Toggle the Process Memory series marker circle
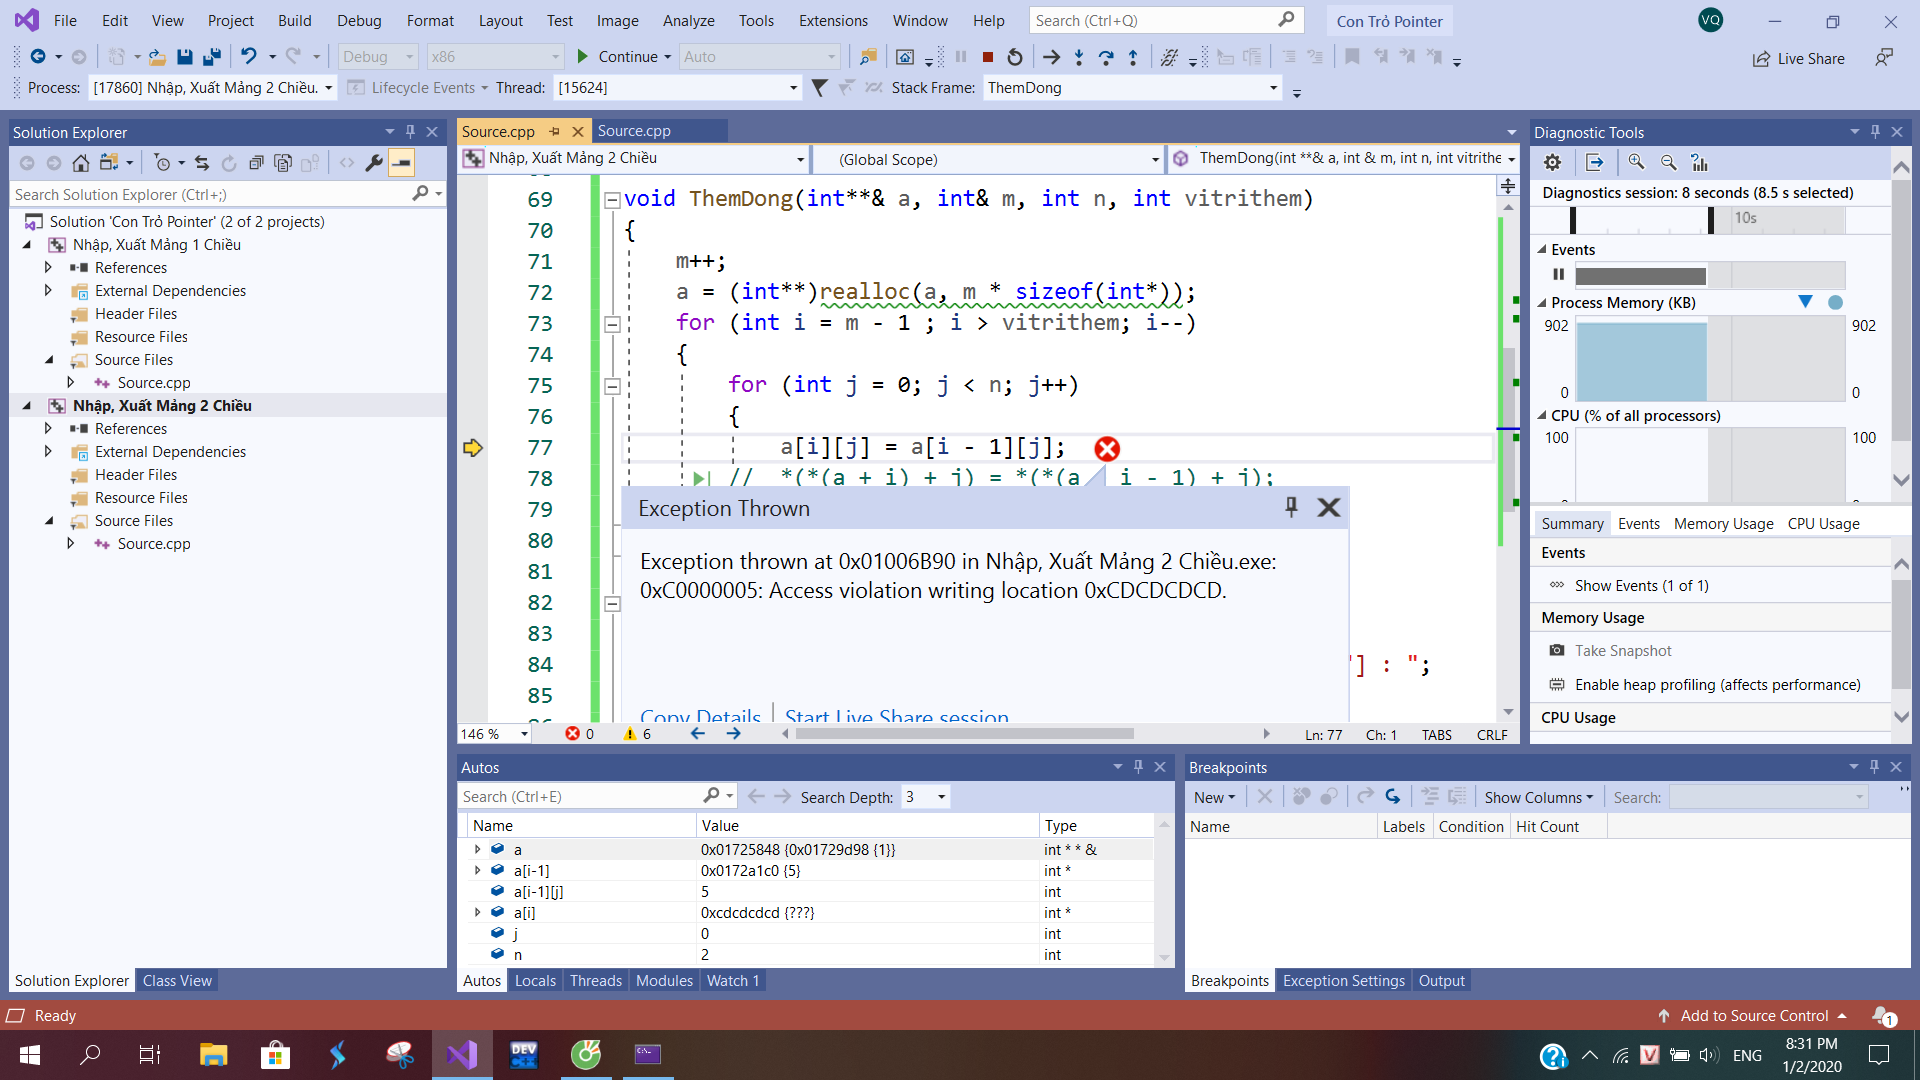 click(x=1835, y=302)
